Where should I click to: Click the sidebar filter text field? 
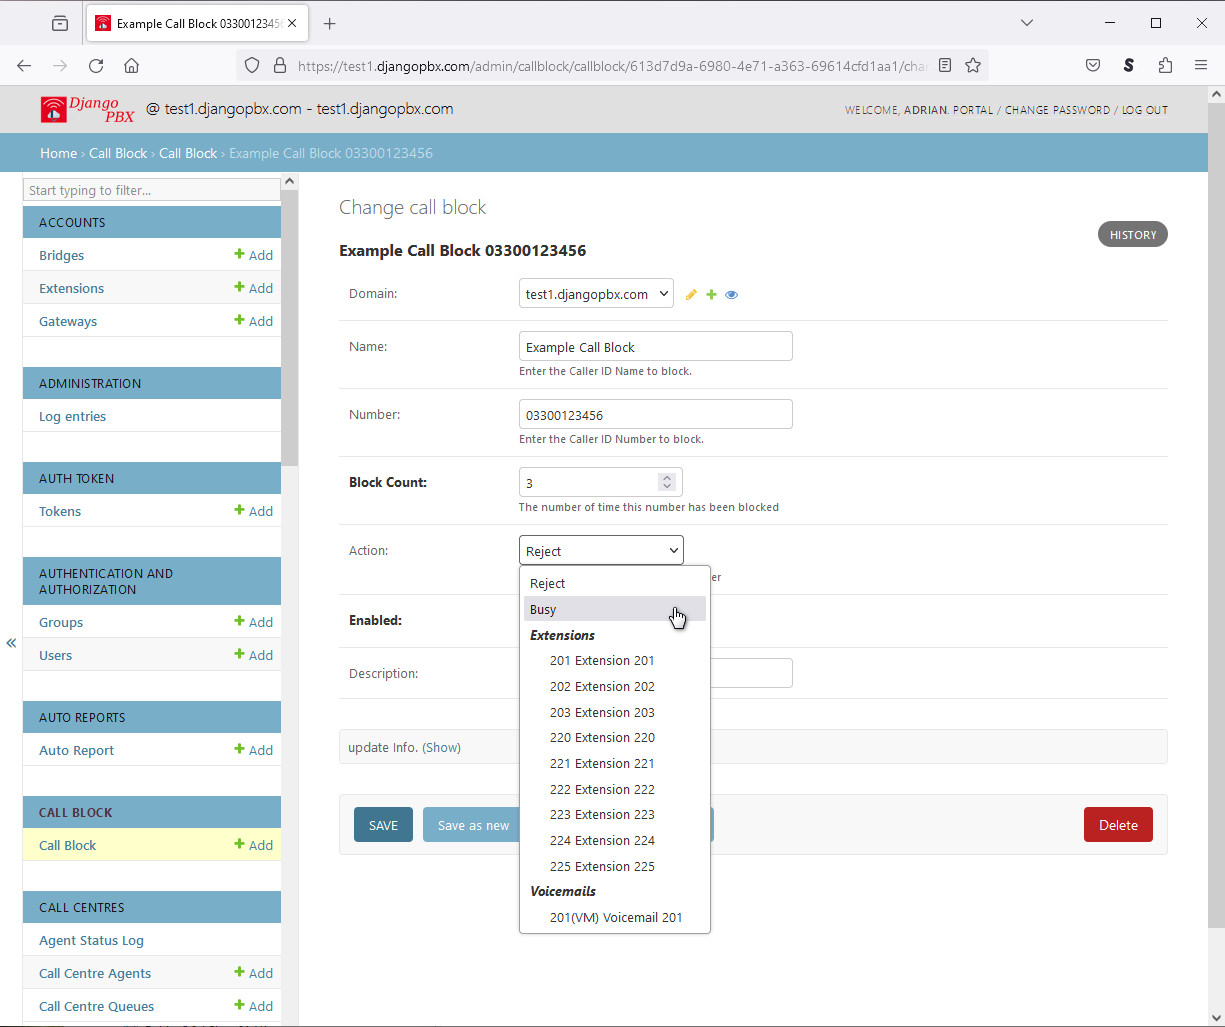152,190
